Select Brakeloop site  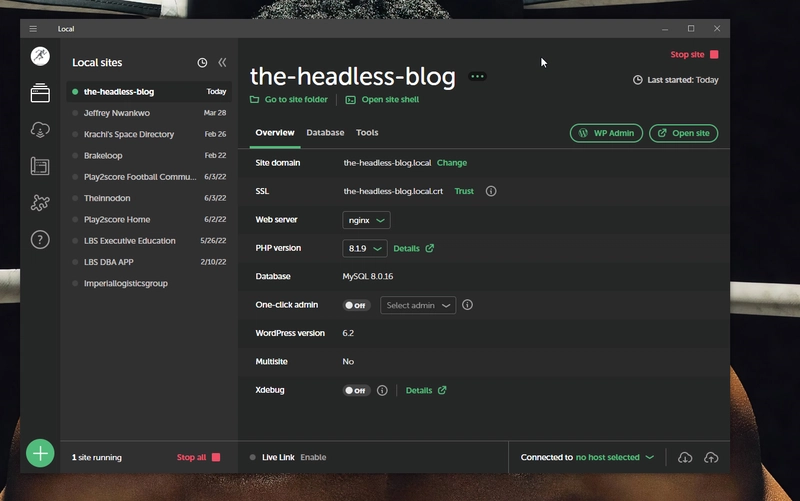[149, 156]
